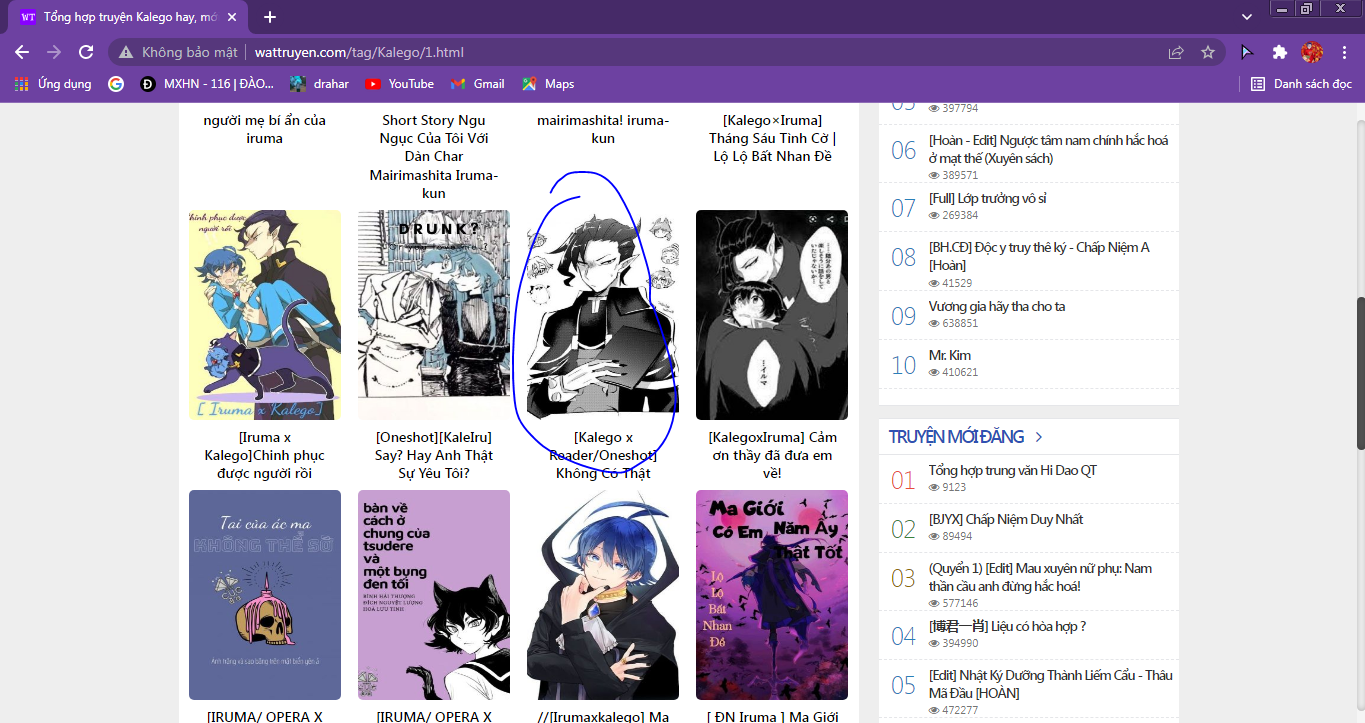Open Bàn về cách ở chung của tsudere cover
This screenshot has height=723, width=1365.
[434, 595]
